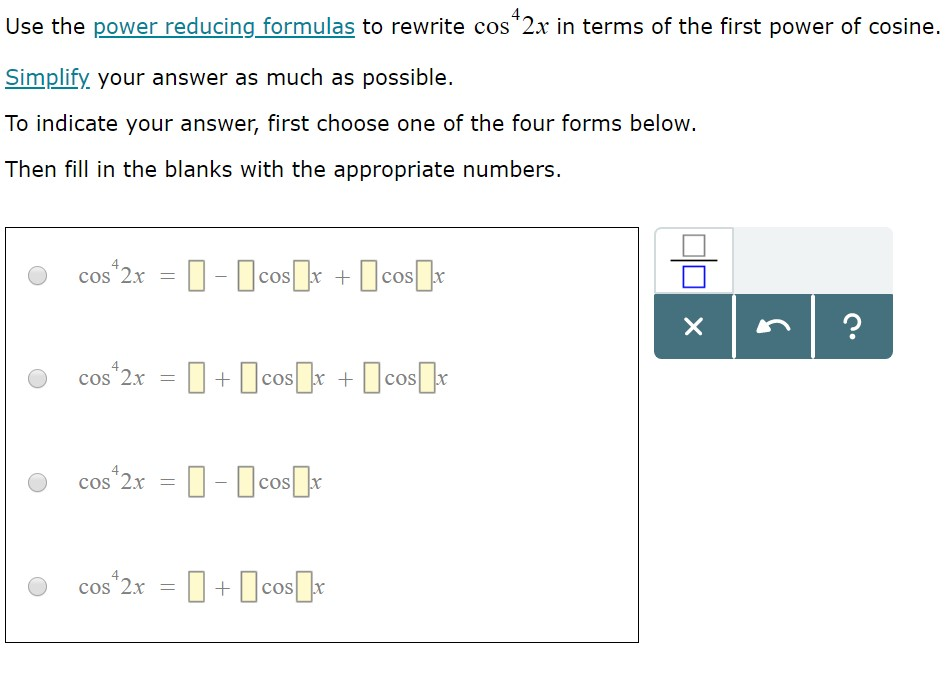Image resolution: width=948 pixels, height=682 pixels.
Task: Click the first cosine coefficient blank, first form
Action: pos(246,275)
